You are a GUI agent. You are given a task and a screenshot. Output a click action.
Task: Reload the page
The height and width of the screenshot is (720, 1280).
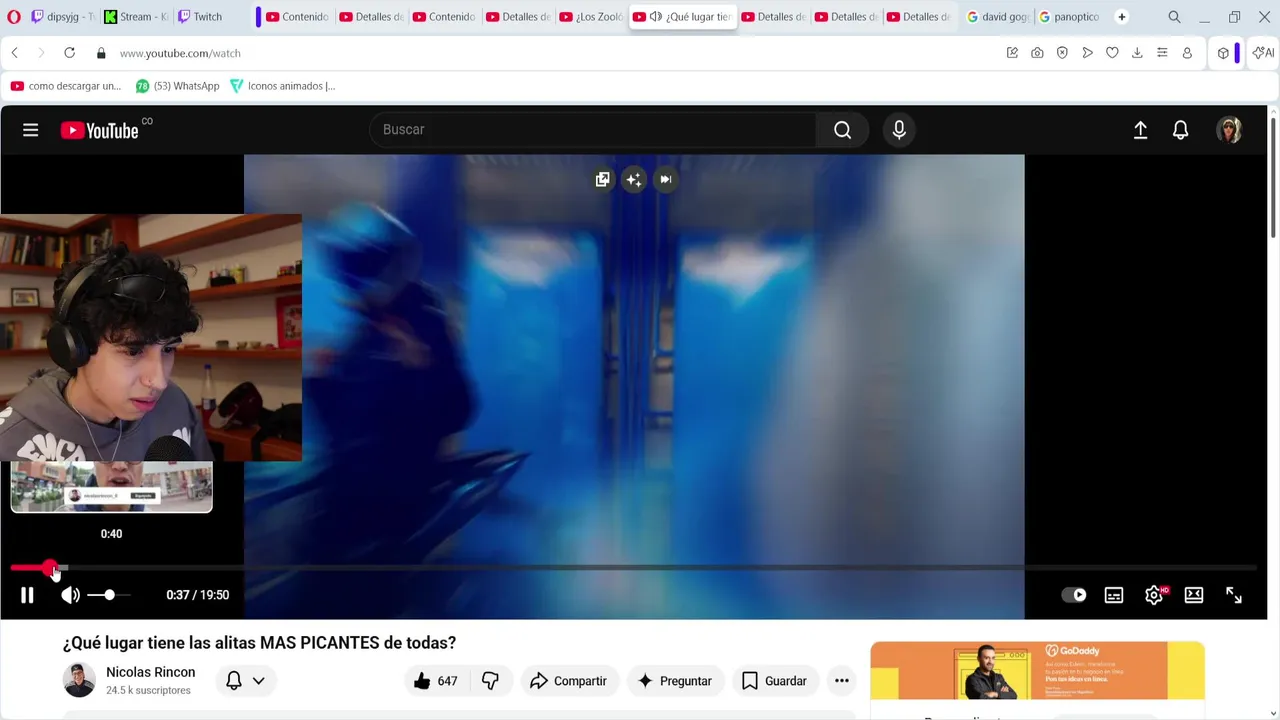[69, 53]
